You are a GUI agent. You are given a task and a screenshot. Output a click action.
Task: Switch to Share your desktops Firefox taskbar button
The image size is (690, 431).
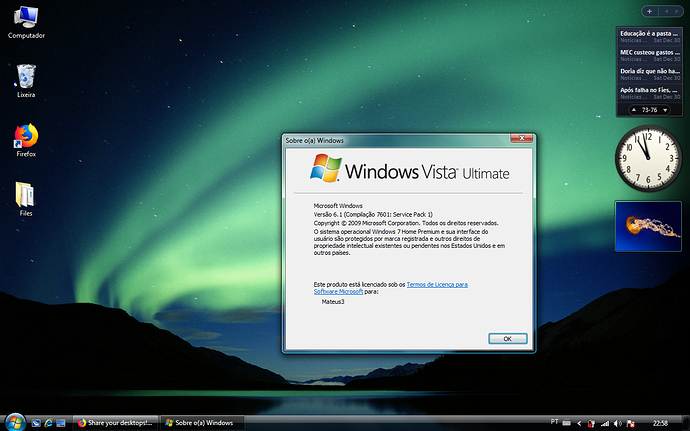(115, 423)
